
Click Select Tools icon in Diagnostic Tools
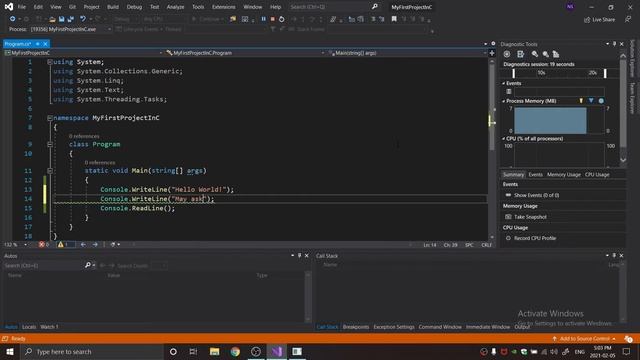[520, 54]
